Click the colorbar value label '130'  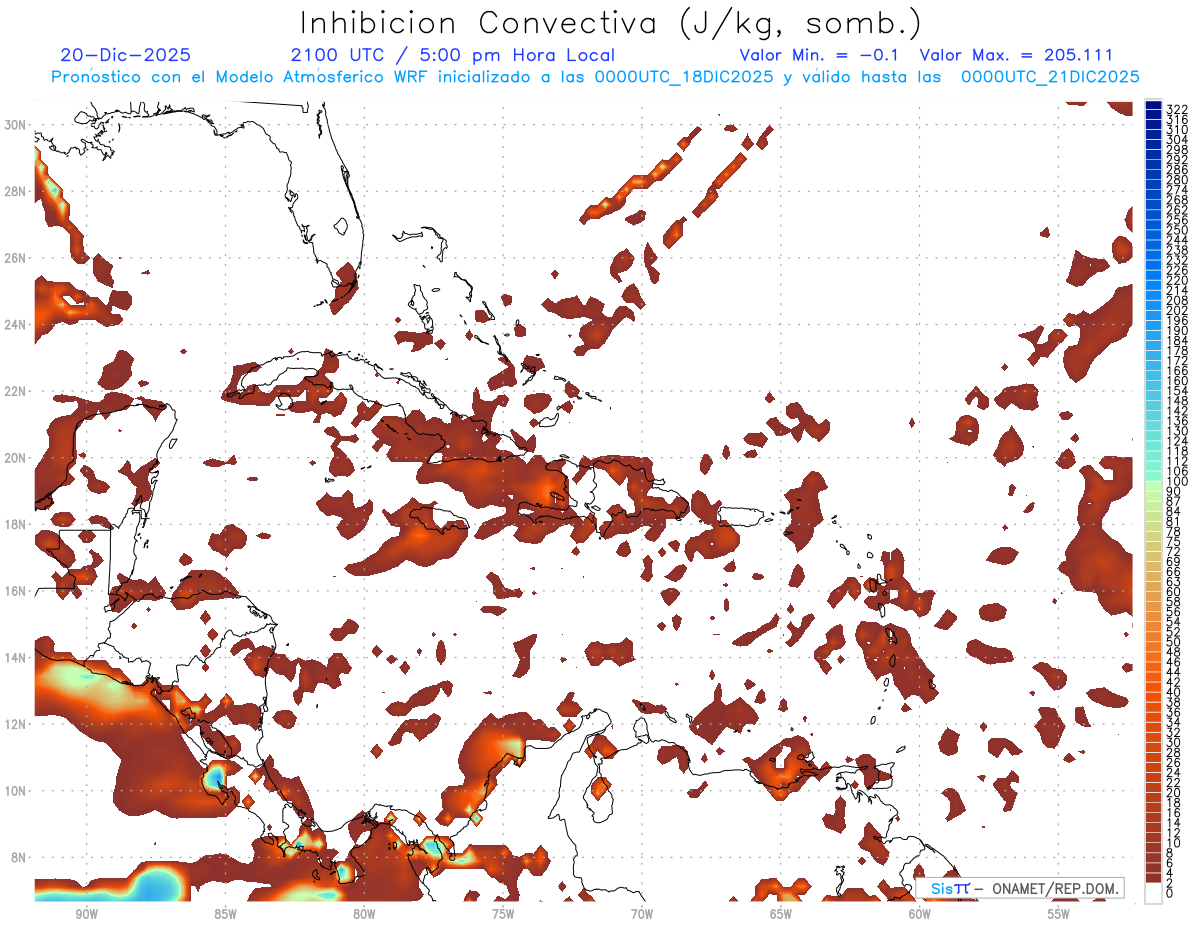[1177, 431]
